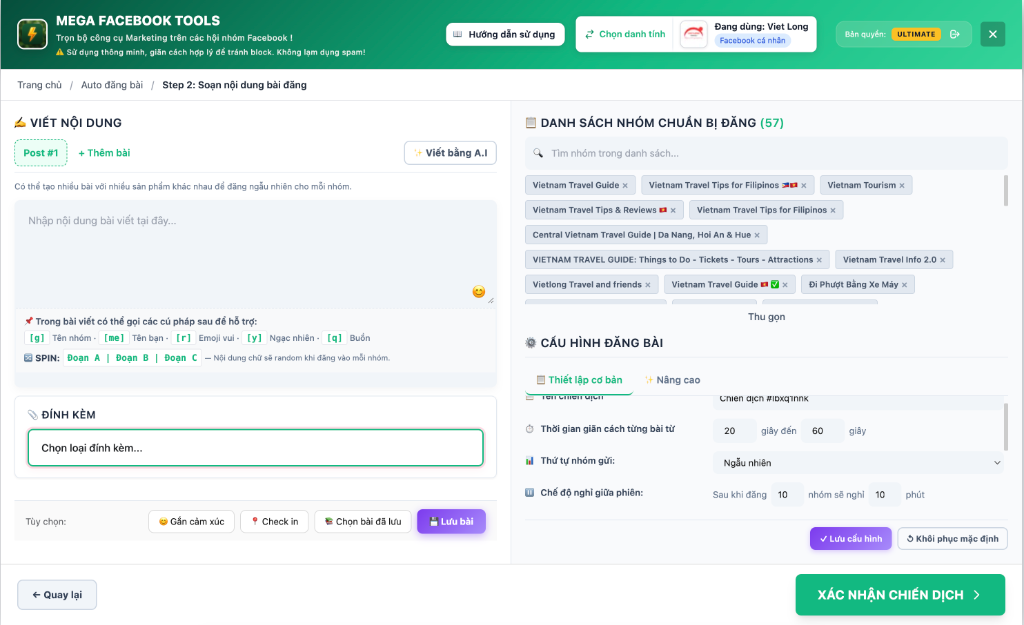Click the post content text area
1024x625 pixels.
[255, 253]
